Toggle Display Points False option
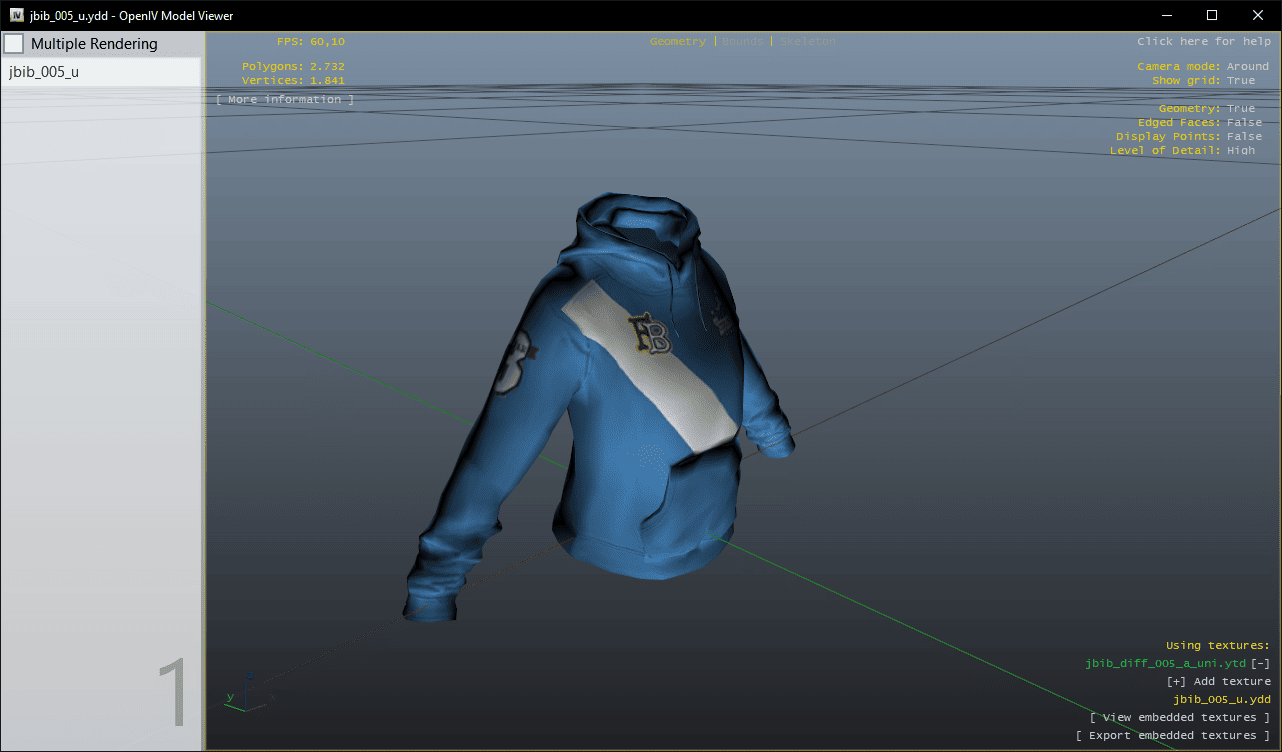Viewport: 1282px width, 752px height. [1244, 137]
